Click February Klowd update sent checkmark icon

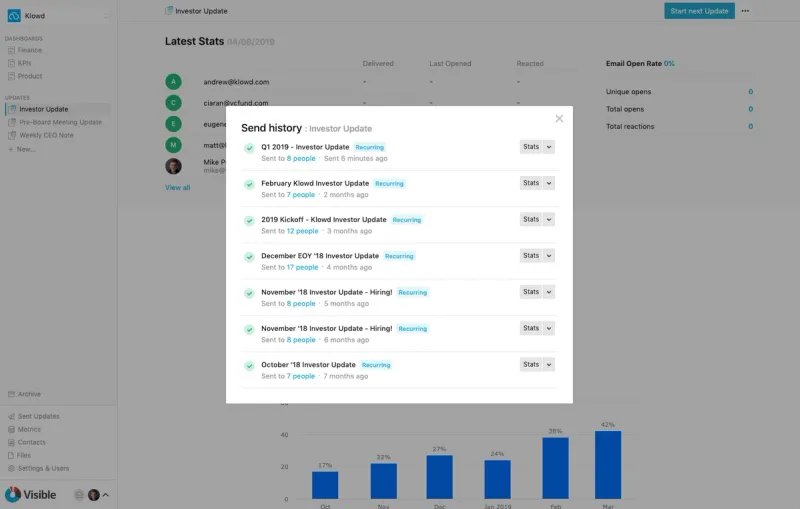[249, 184]
